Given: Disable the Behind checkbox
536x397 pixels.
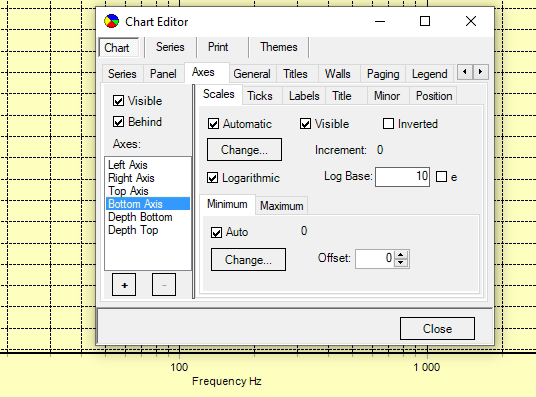Looking at the screenshot, I should coord(118,122).
